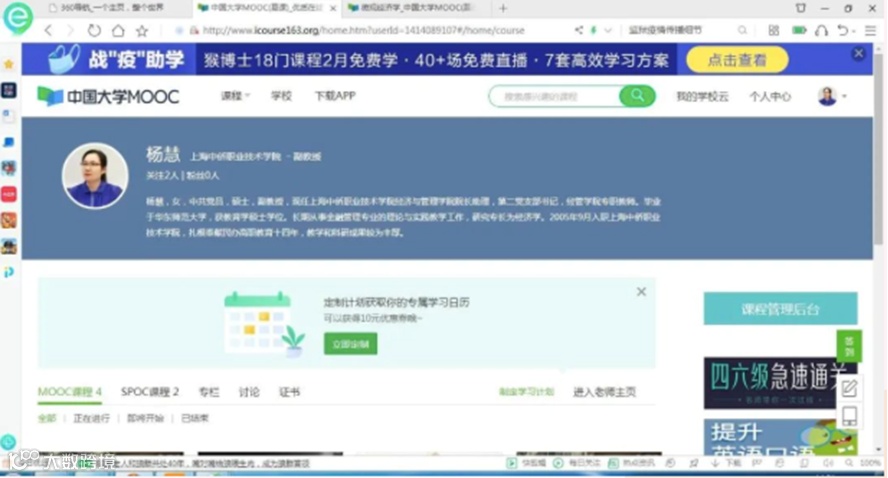Image resolution: width=888 pixels, height=478 pixels.
Task: Expand the address bar dropdown arrow
Action: tap(608, 30)
